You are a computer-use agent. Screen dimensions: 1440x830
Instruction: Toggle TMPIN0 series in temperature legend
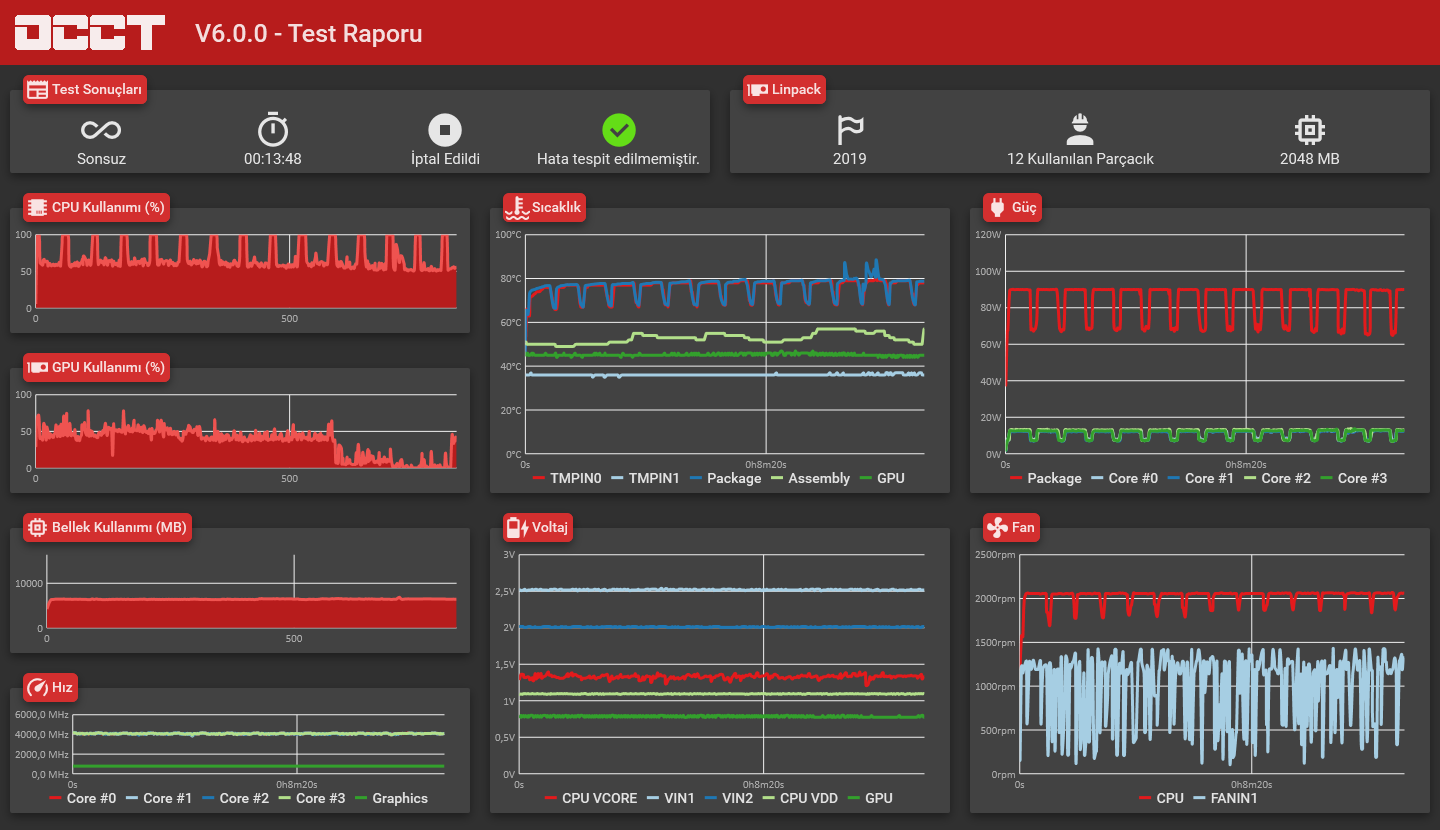click(566, 478)
